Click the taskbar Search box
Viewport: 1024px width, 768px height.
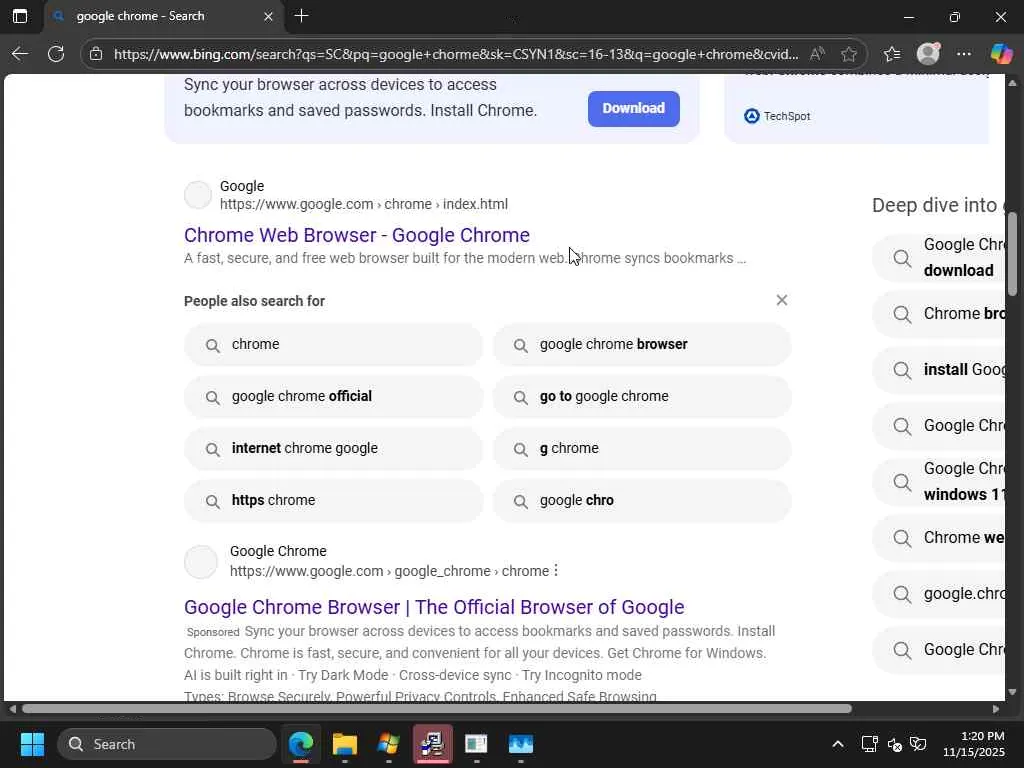[x=167, y=744]
